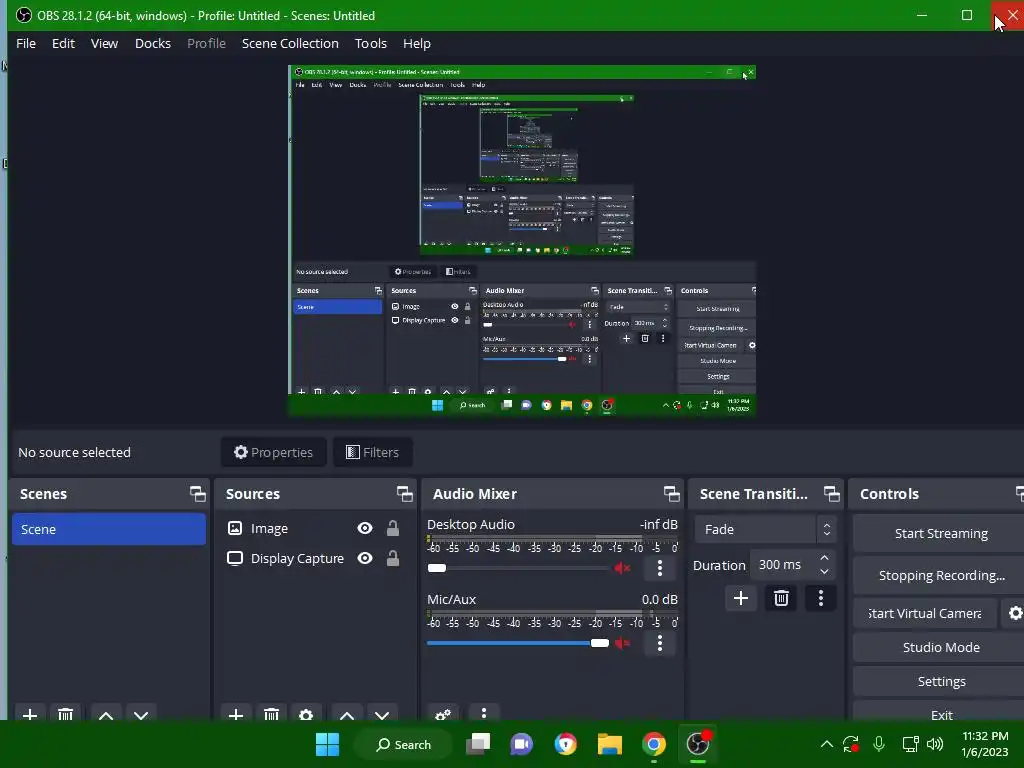Open Desktop Audio options three-dot menu
1024x768 pixels.
(x=660, y=568)
